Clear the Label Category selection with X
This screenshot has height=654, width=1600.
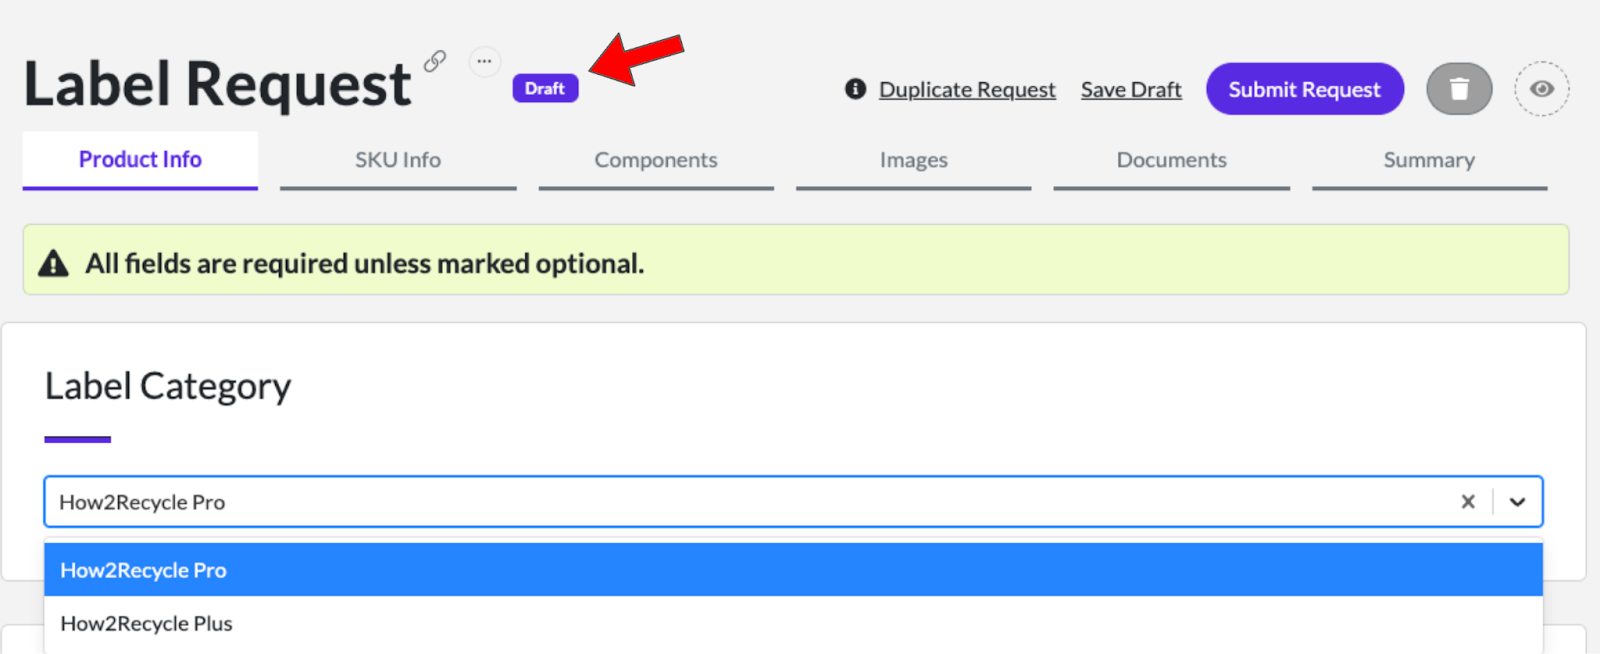[1467, 502]
